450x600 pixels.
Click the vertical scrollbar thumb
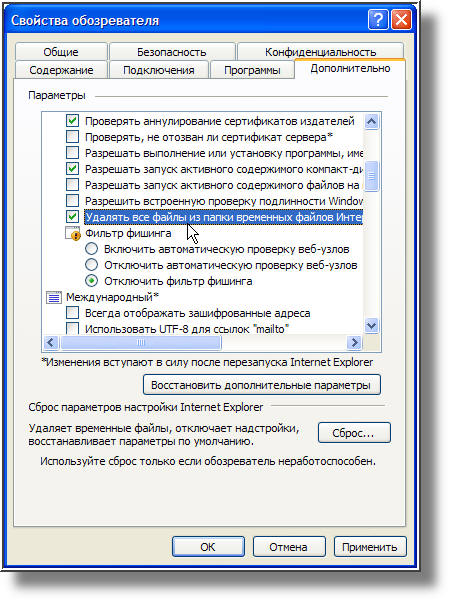371,176
